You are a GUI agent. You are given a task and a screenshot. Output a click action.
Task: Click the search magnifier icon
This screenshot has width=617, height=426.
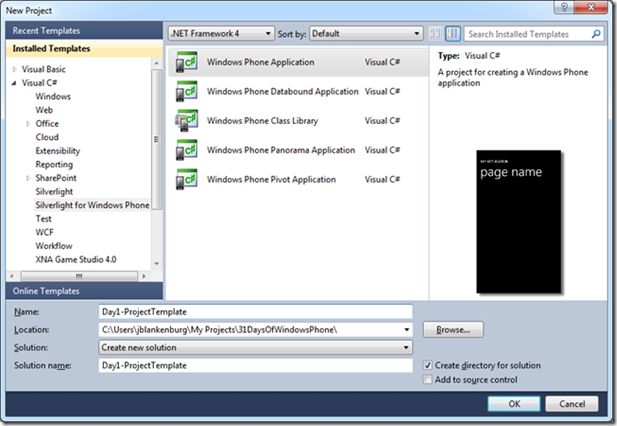pyautogui.click(x=596, y=34)
